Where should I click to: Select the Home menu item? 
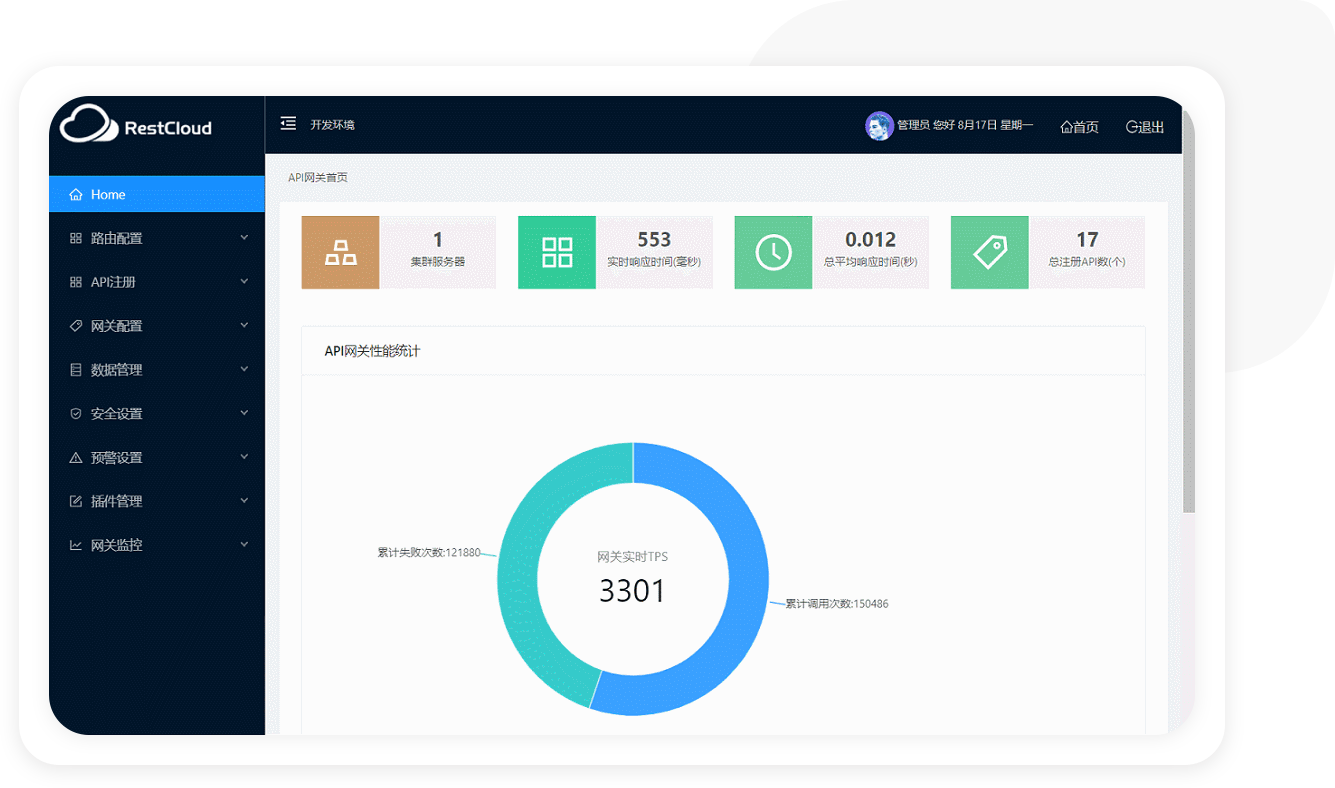point(157,194)
